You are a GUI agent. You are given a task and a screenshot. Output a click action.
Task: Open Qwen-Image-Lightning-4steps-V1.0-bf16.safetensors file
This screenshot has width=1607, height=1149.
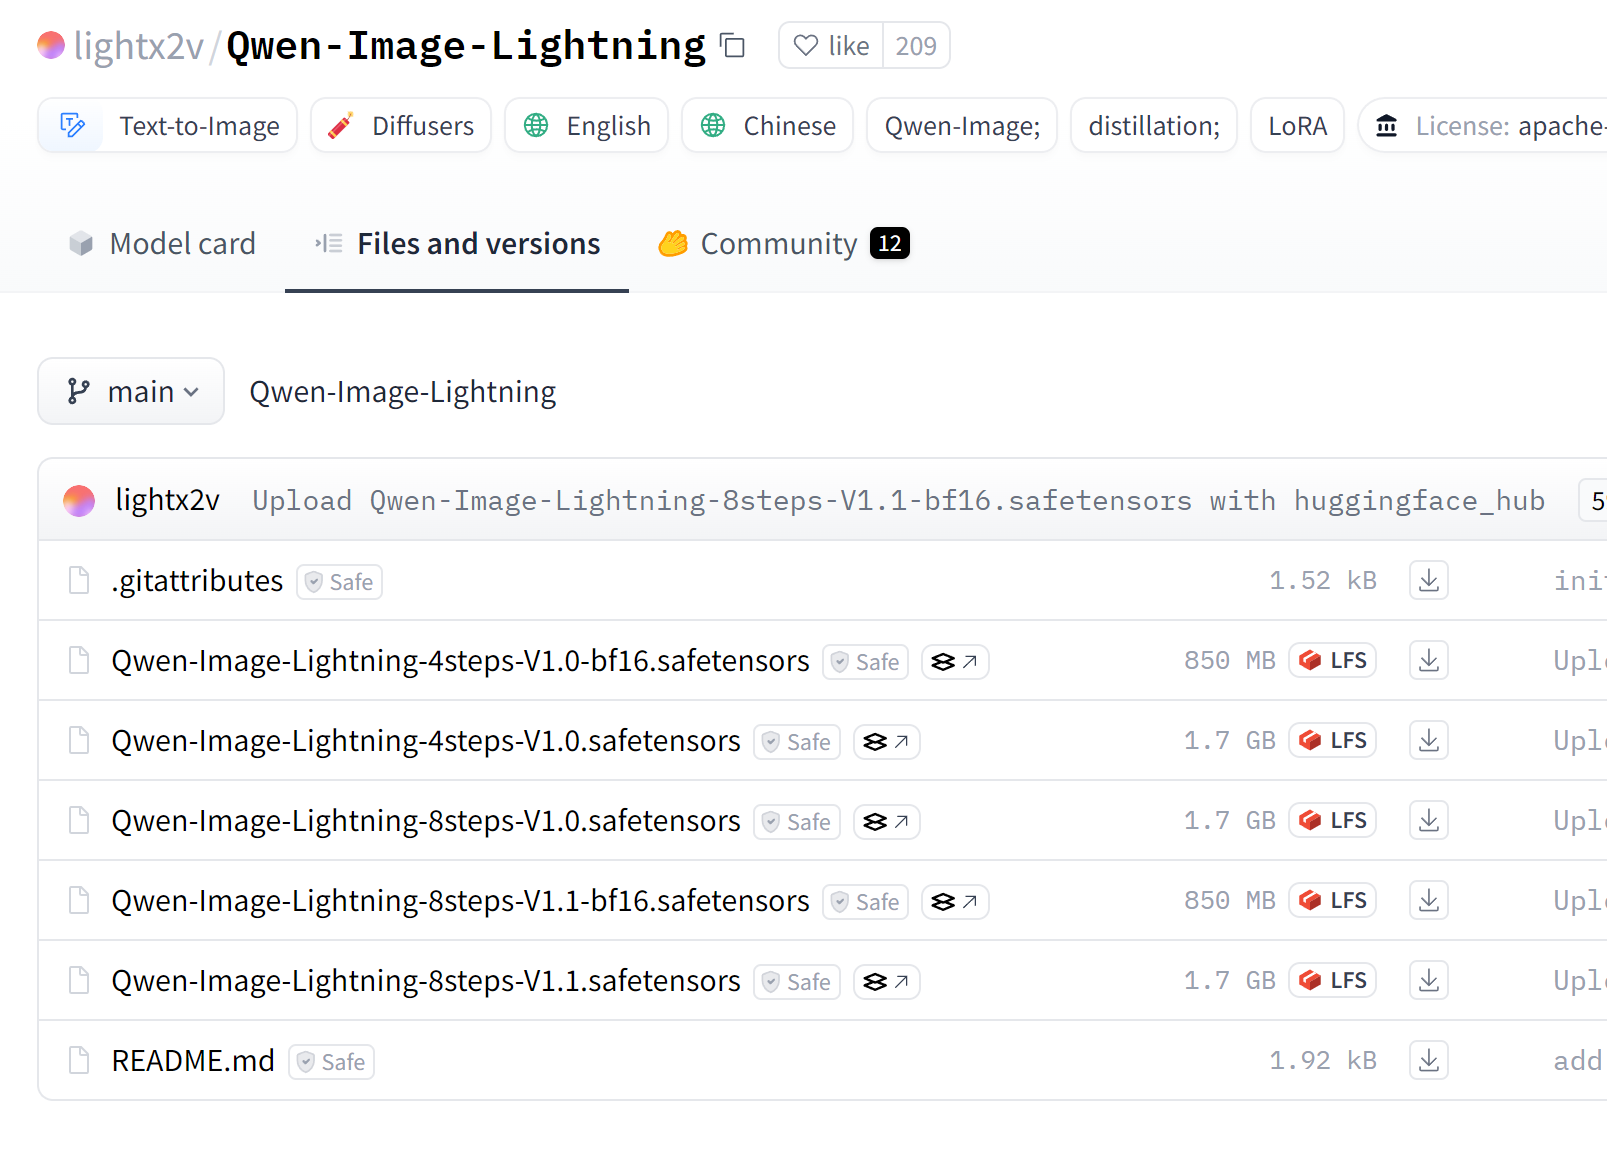pyautogui.click(x=460, y=661)
